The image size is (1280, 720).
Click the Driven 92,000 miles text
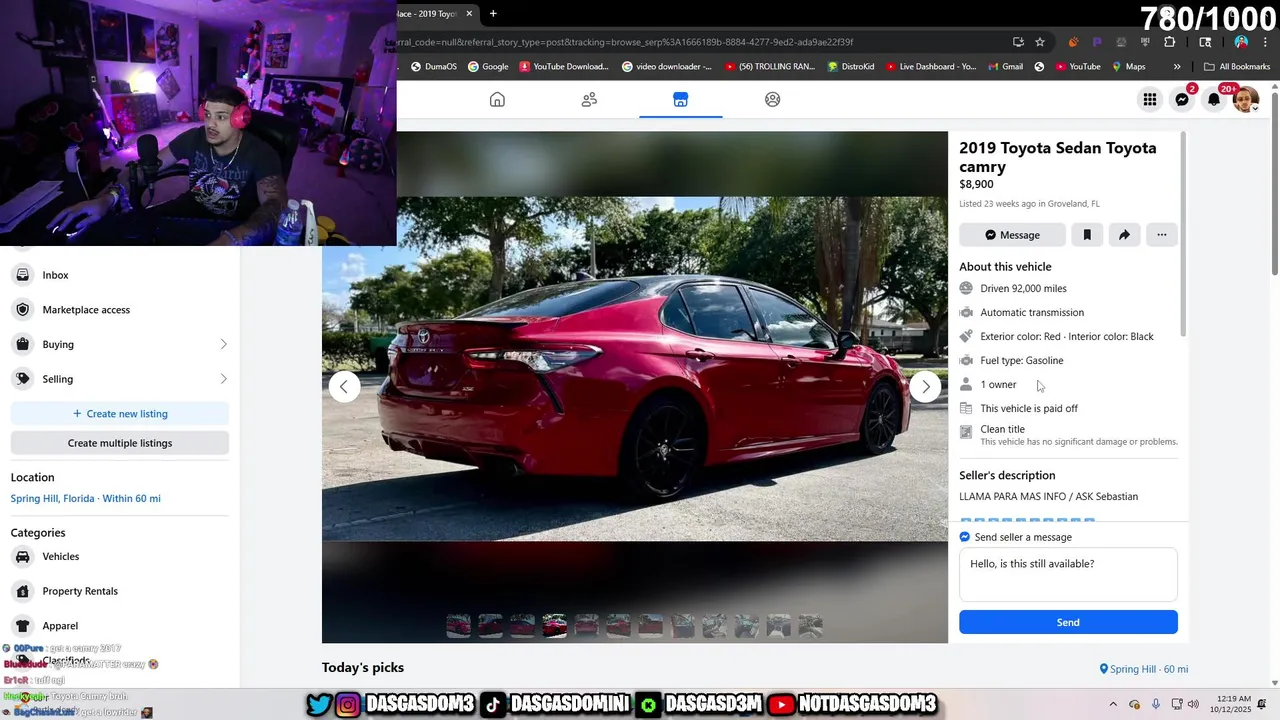coord(1023,288)
